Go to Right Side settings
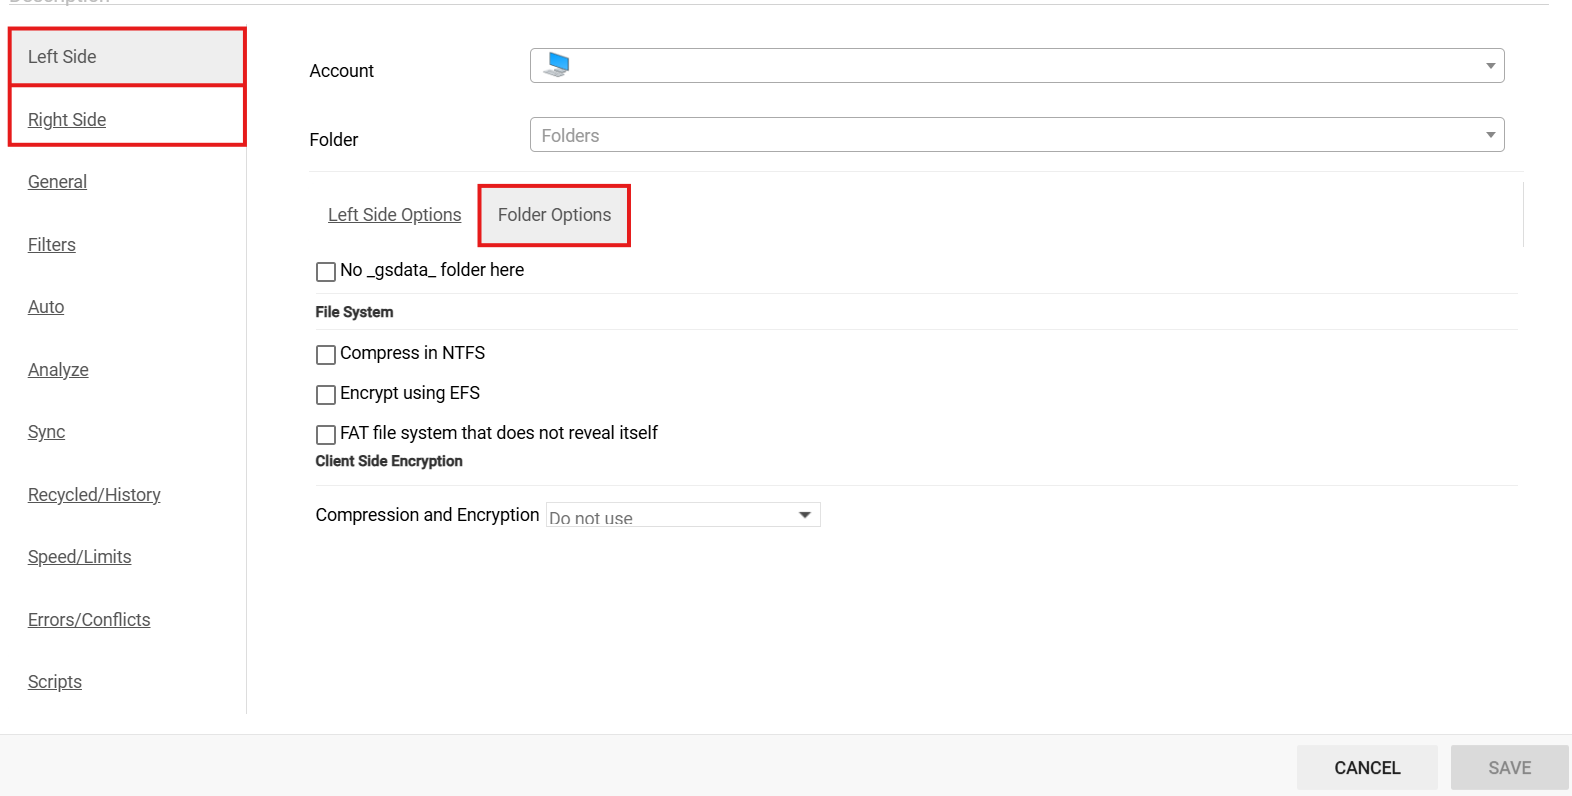The image size is (1572, 796). tap(67, 120)
